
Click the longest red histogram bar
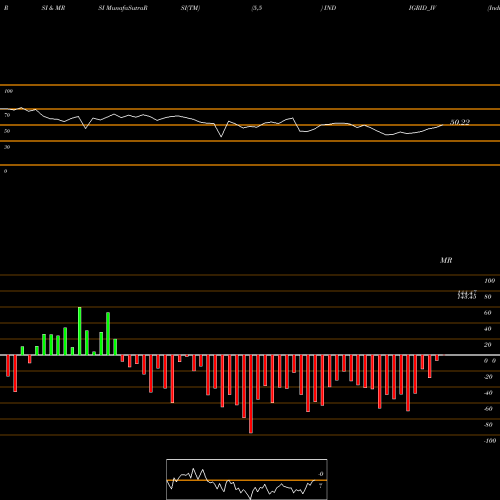(251, 394)
